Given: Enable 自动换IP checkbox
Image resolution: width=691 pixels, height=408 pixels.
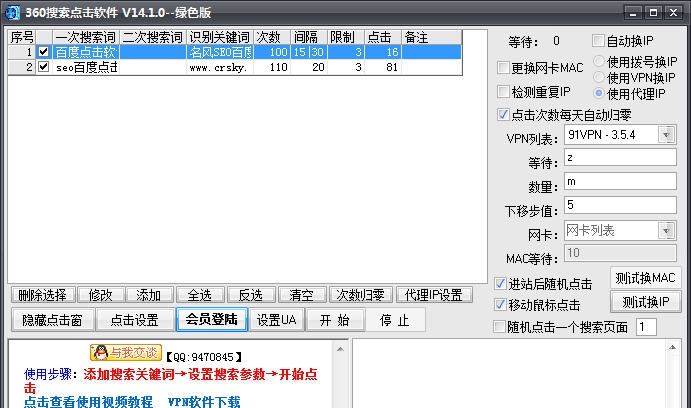Looking at the screenshot, I should (x=598, y=41).
